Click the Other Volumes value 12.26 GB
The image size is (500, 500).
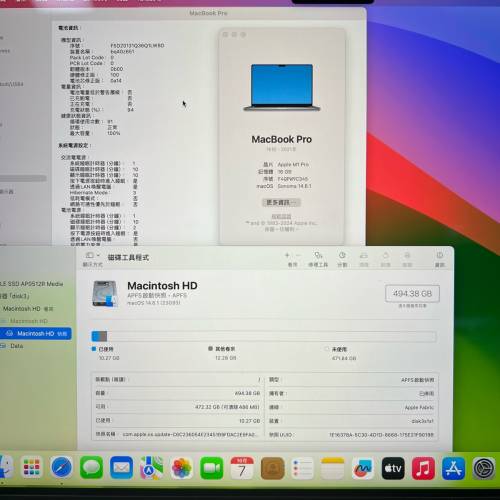(x=226, y=358)
